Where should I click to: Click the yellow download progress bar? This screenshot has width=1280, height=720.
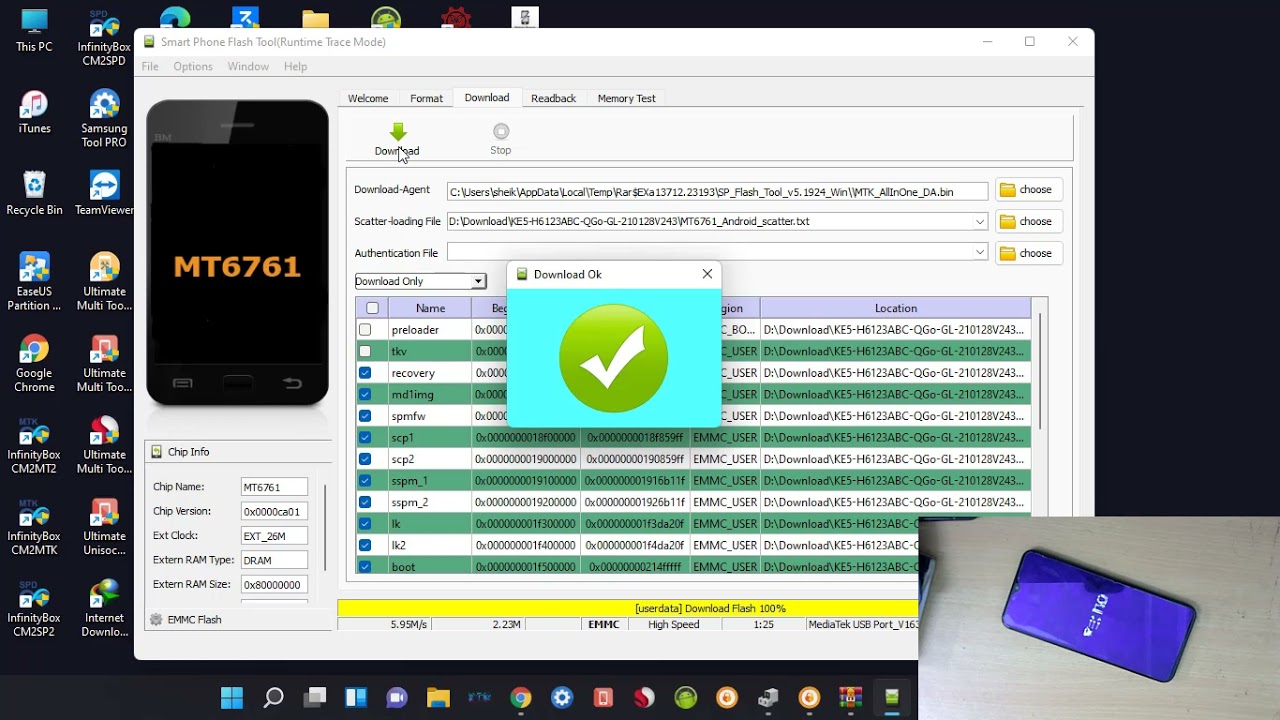pos(628,608)
